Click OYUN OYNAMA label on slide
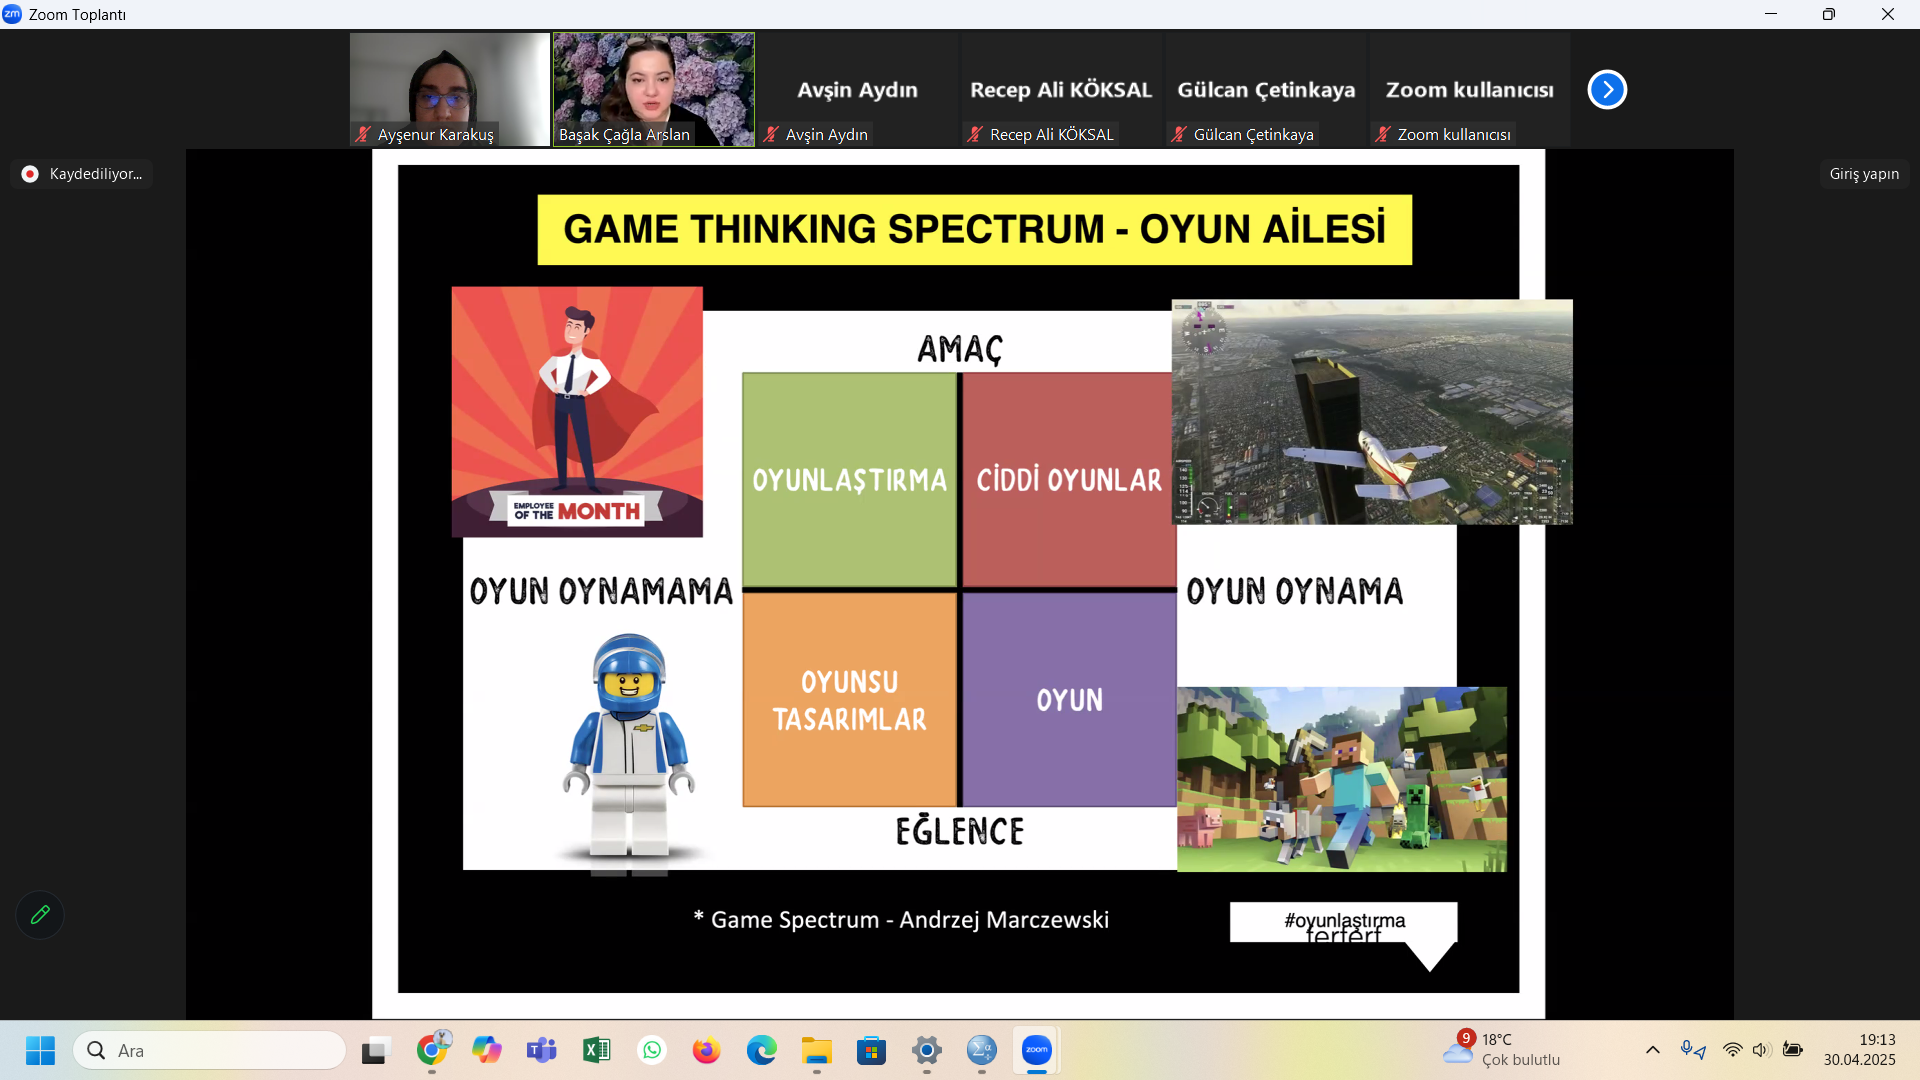This screenshot has height=1080, width=1920. (x=1295, y=591)
